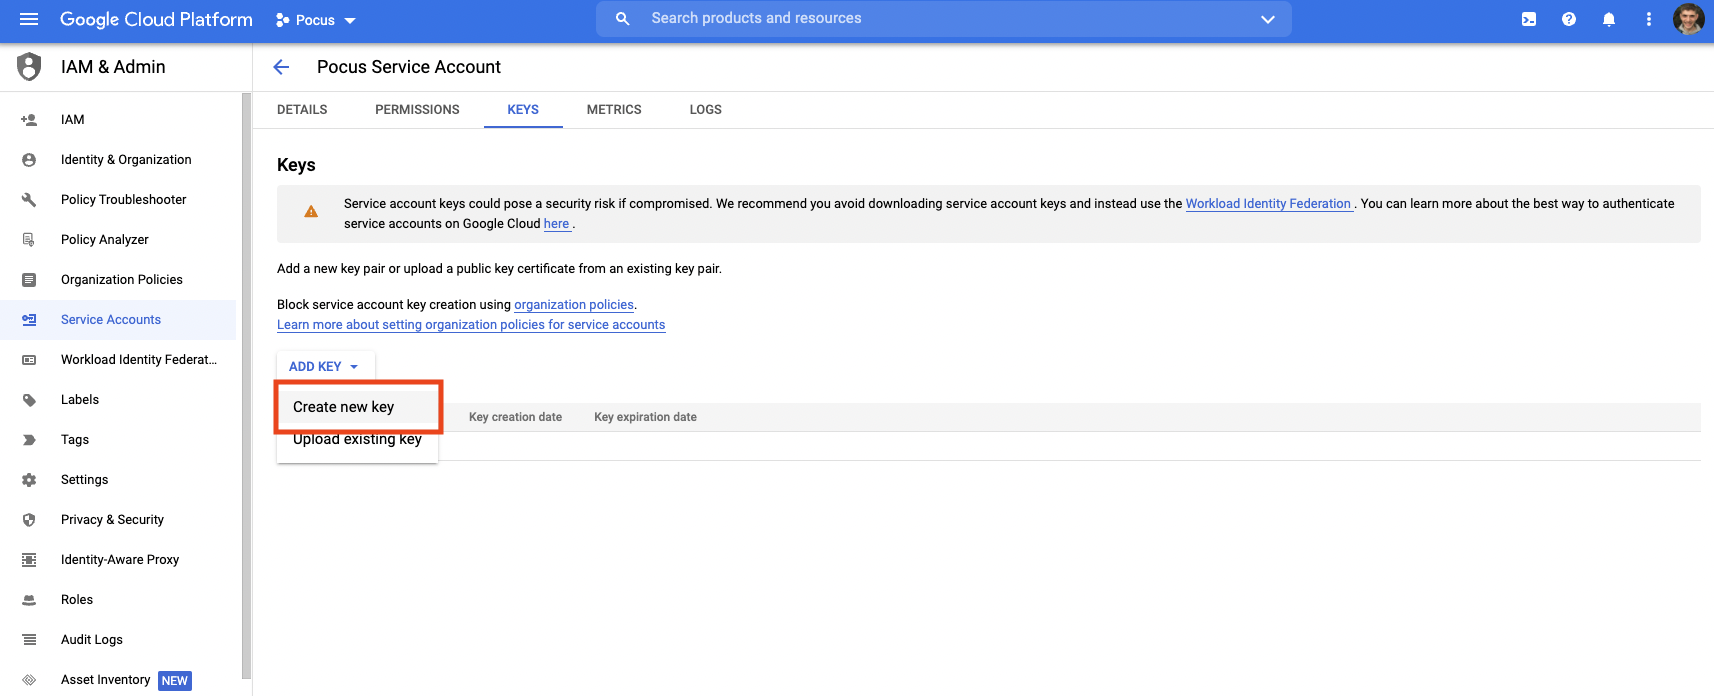Open the user profile avatar
This screenshot has width=1714, height=696.
(1688, 19)
